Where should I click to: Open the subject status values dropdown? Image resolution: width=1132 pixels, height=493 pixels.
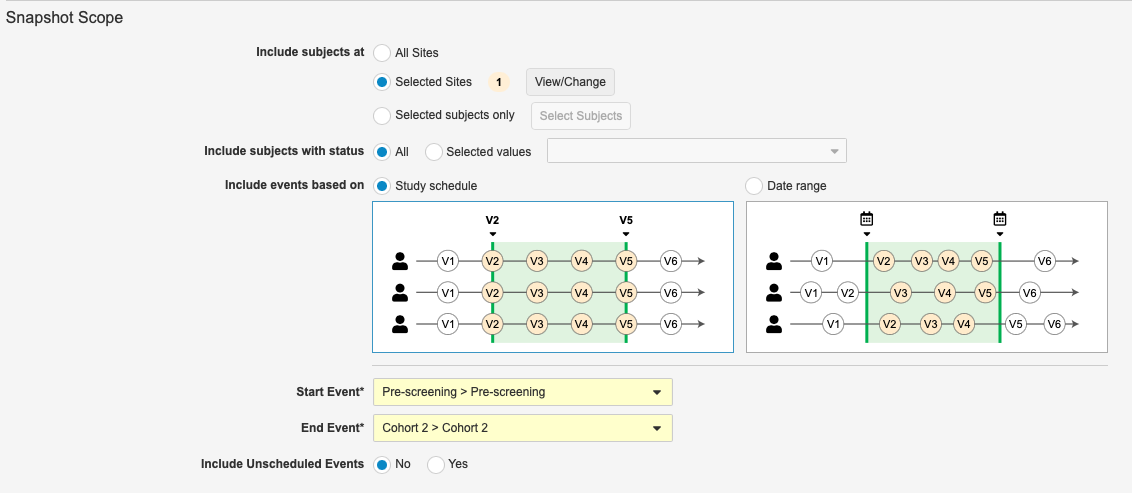696,151
